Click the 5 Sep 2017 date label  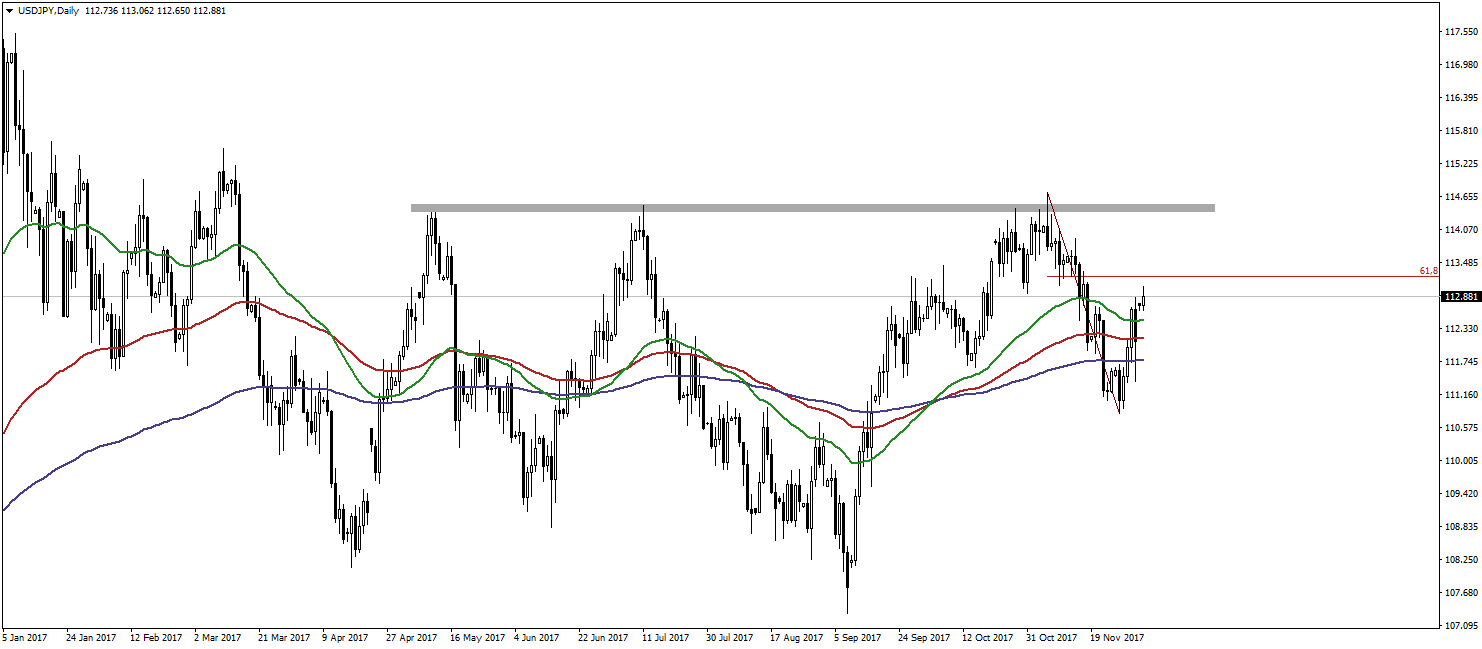859,637
